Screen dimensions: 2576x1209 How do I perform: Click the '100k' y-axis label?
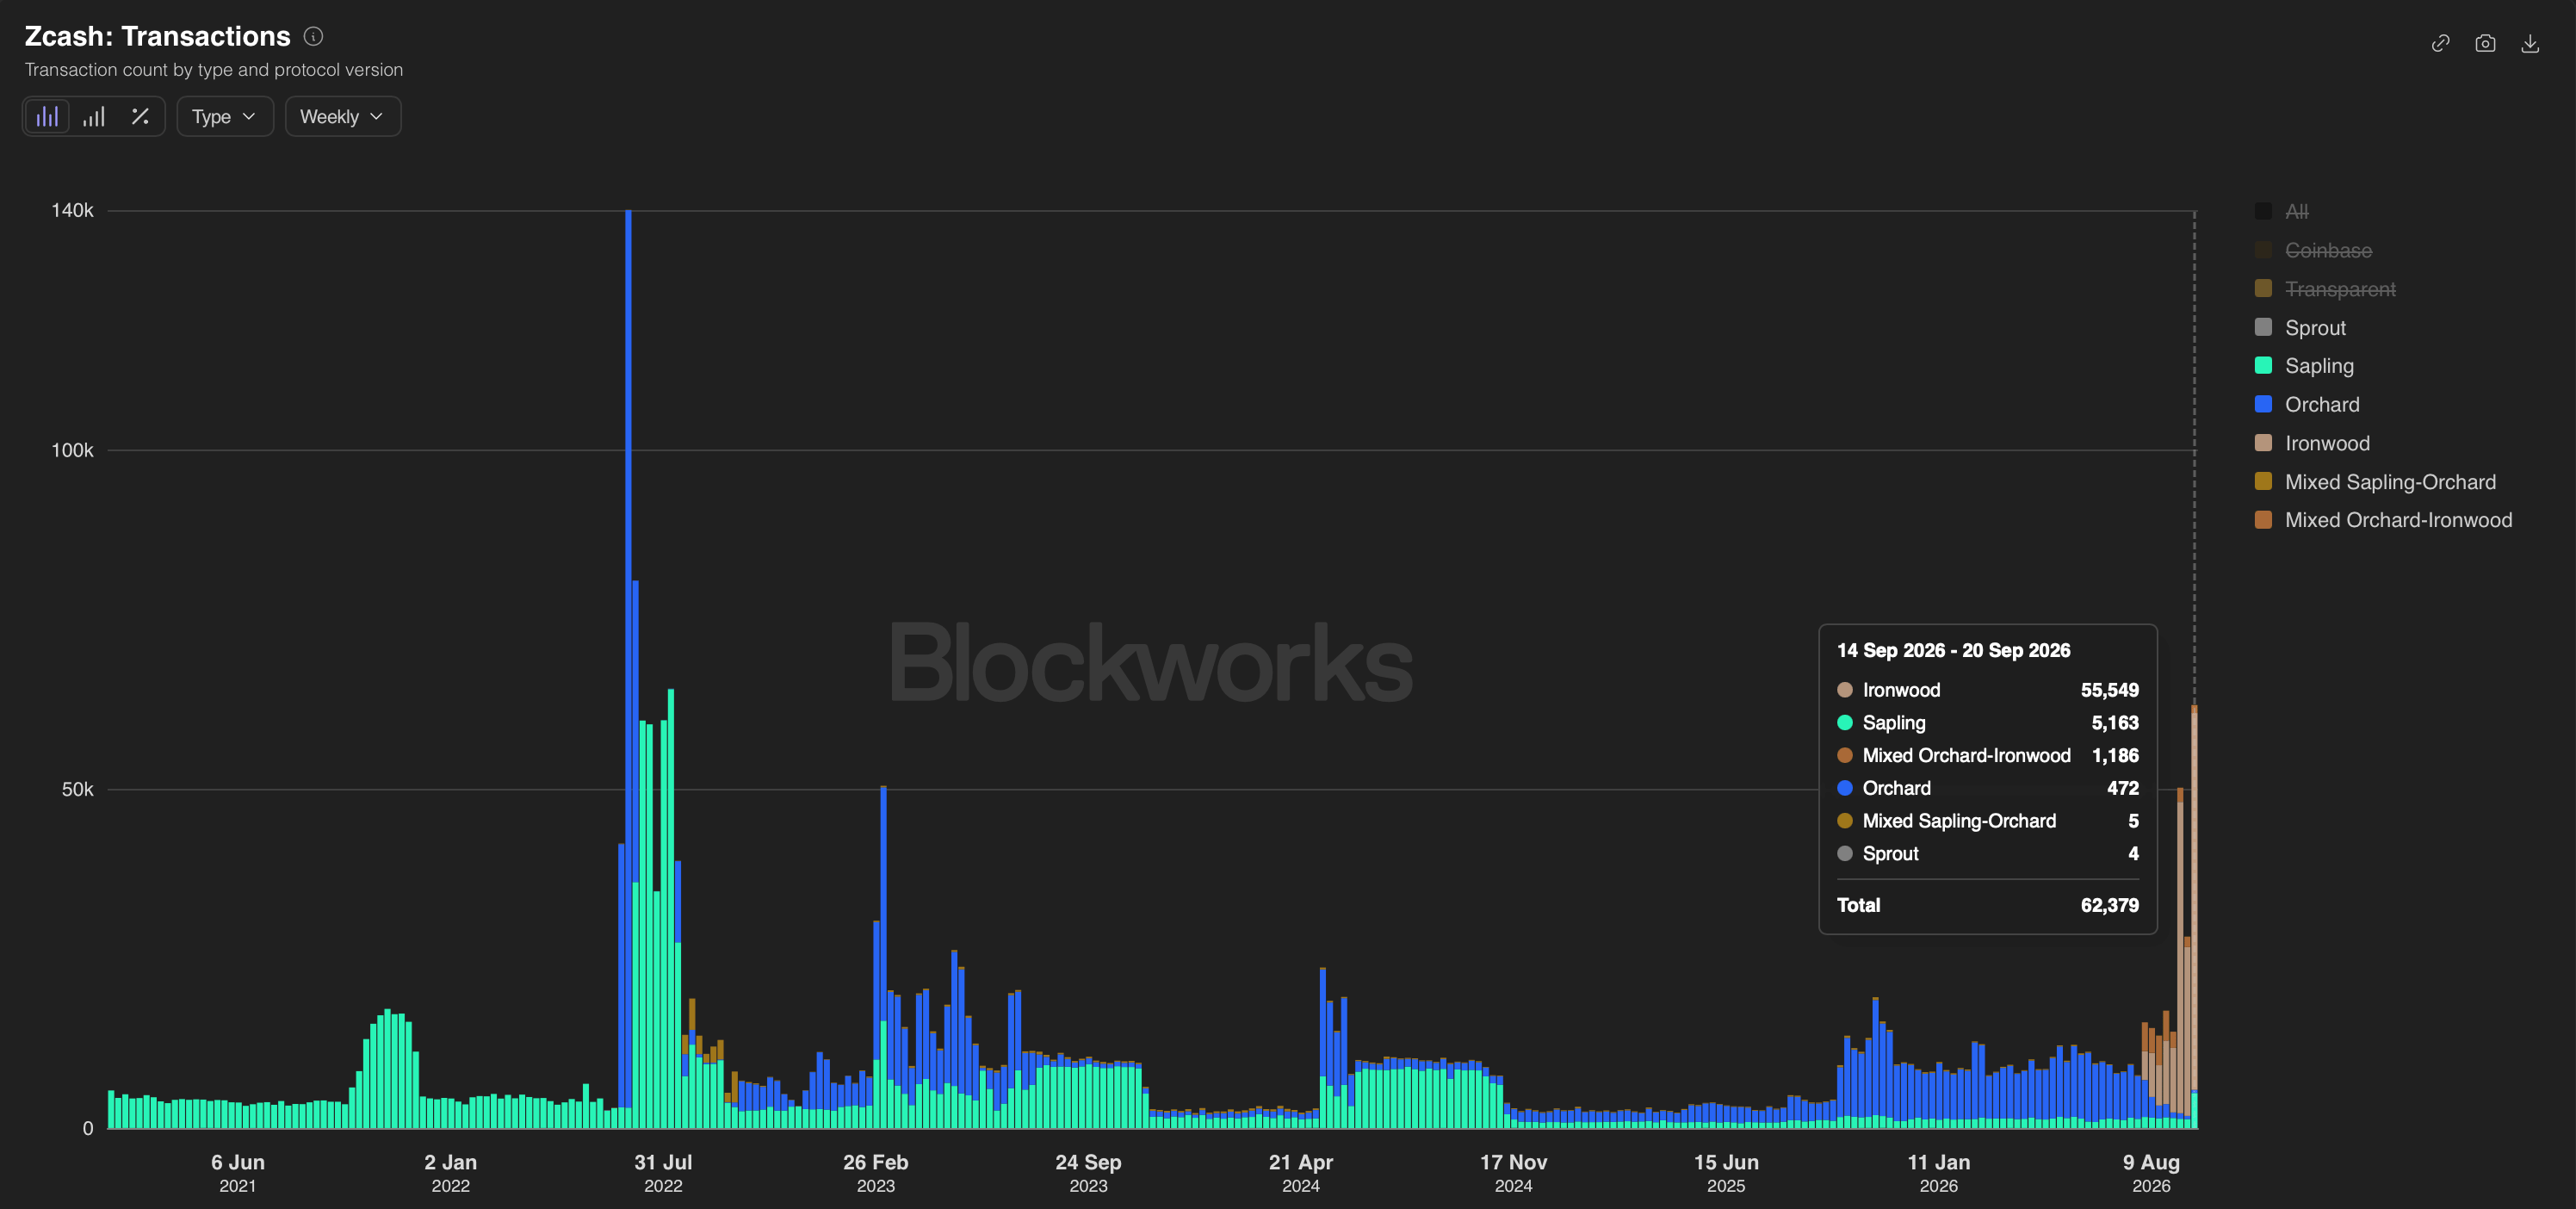[x=72, y=450]
